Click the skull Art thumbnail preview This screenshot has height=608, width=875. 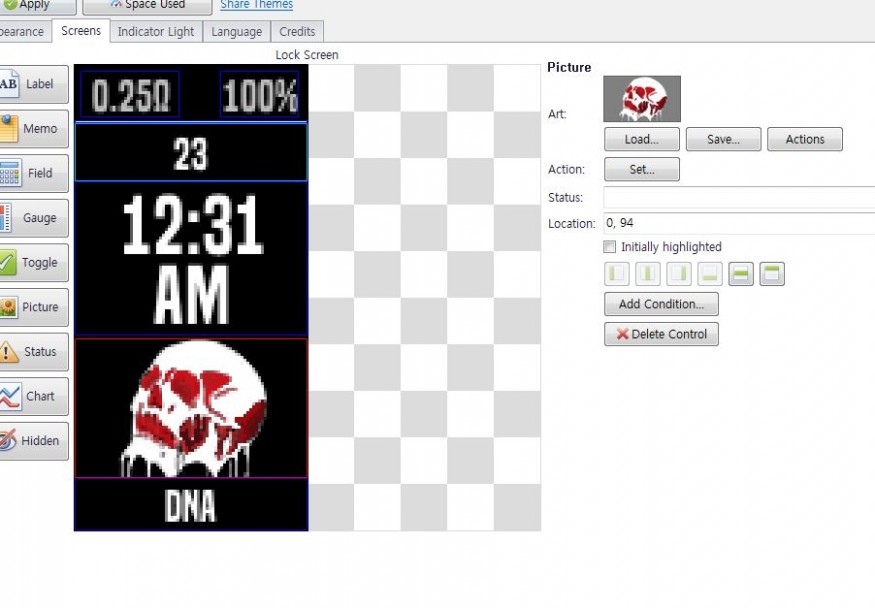[642, 99]
